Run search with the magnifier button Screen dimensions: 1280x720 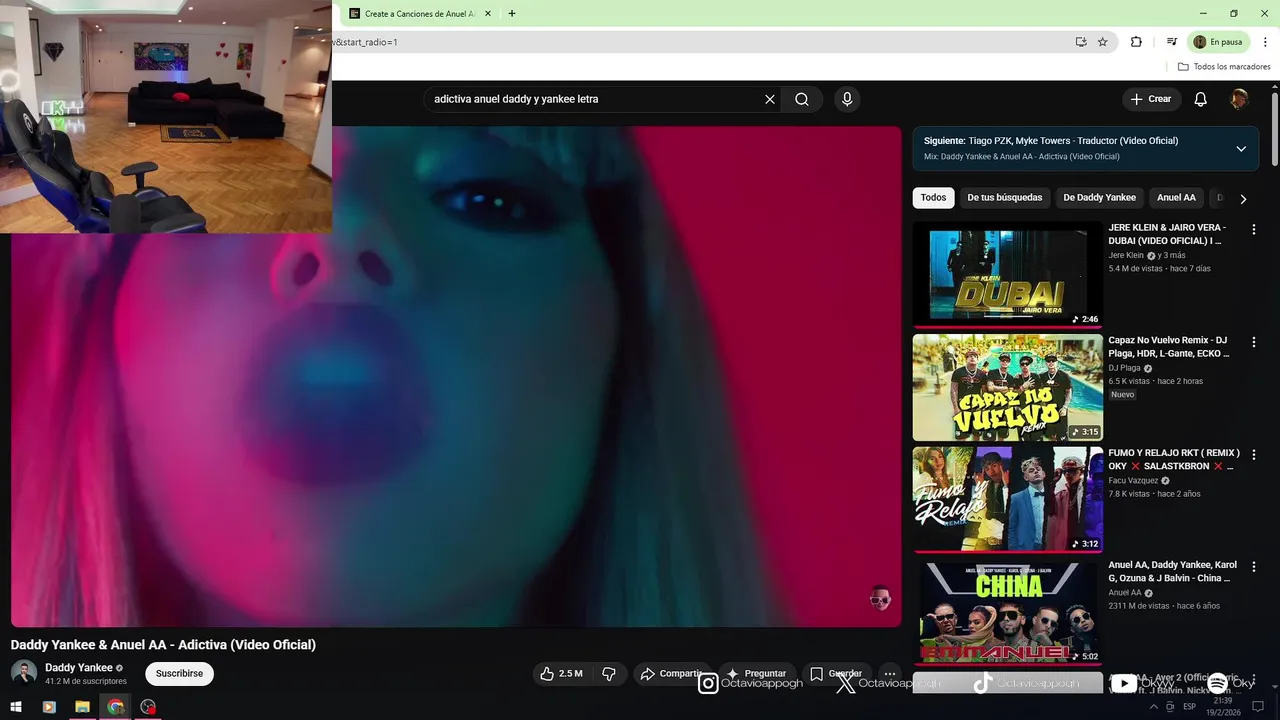tap(802, 99)
